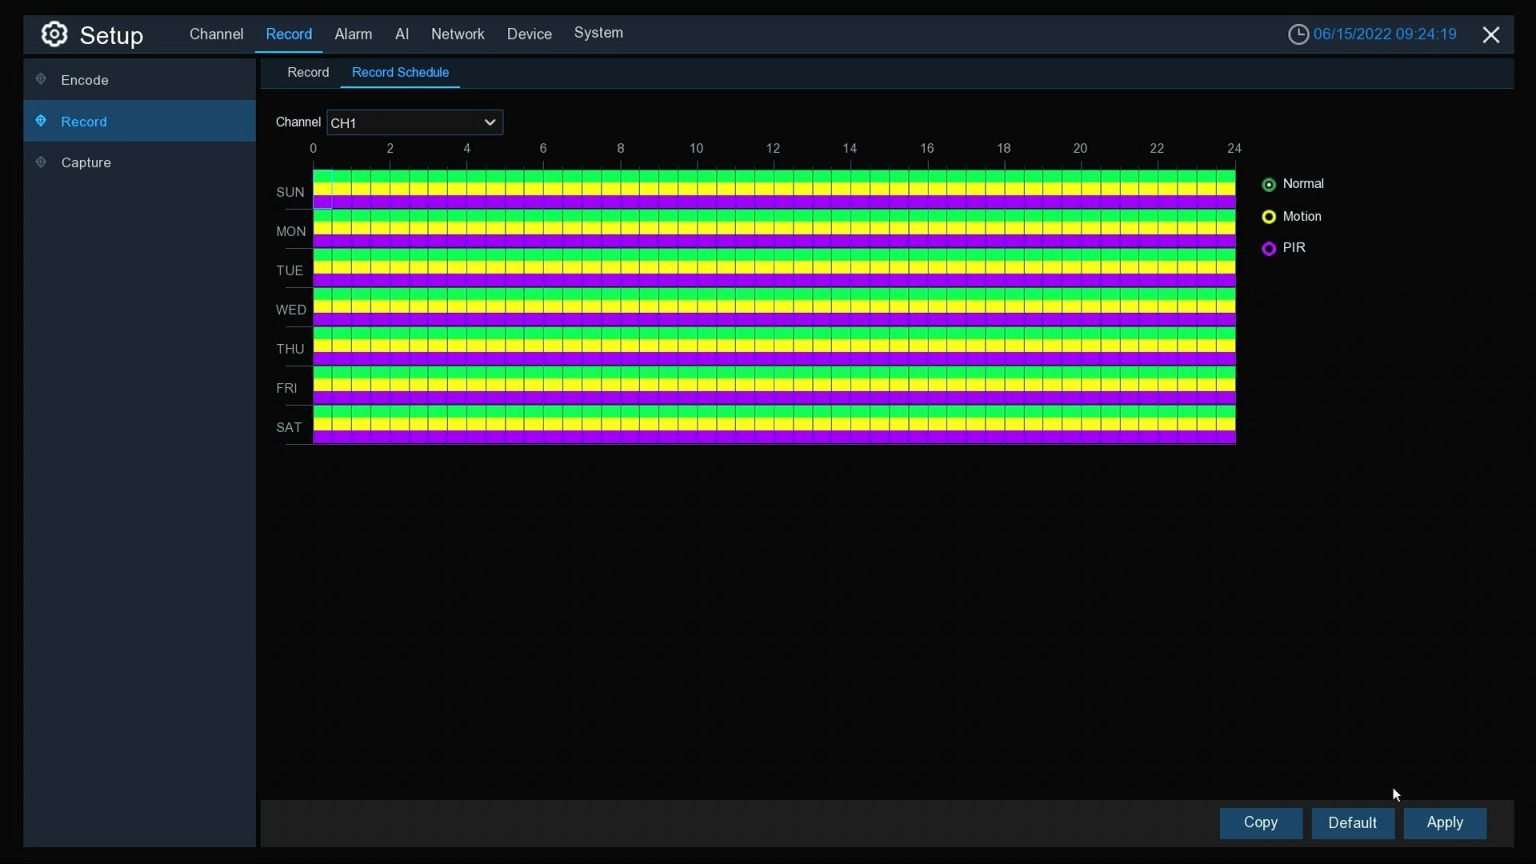Open the Network menu tab
The image size is (1536, 864).
(457, 34)
